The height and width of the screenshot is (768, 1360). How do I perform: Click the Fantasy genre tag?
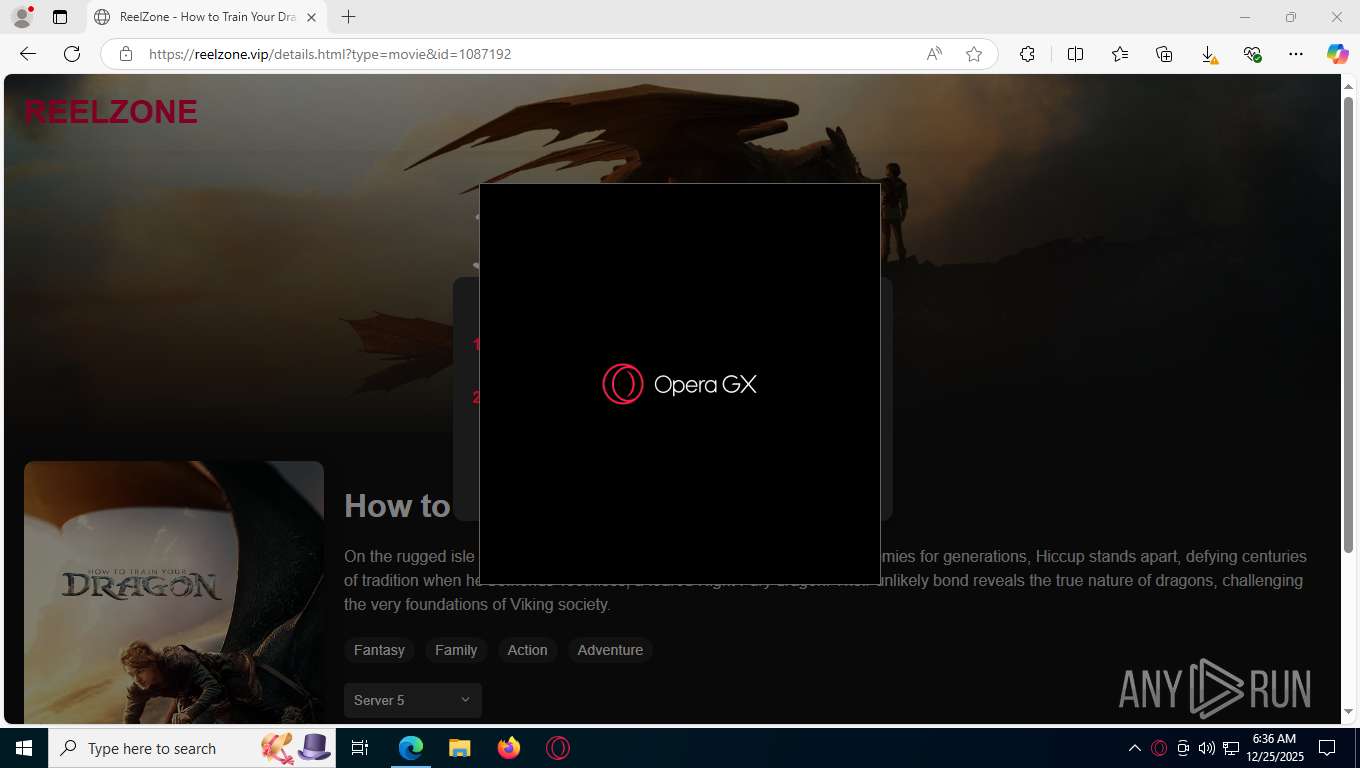point(379,650)
